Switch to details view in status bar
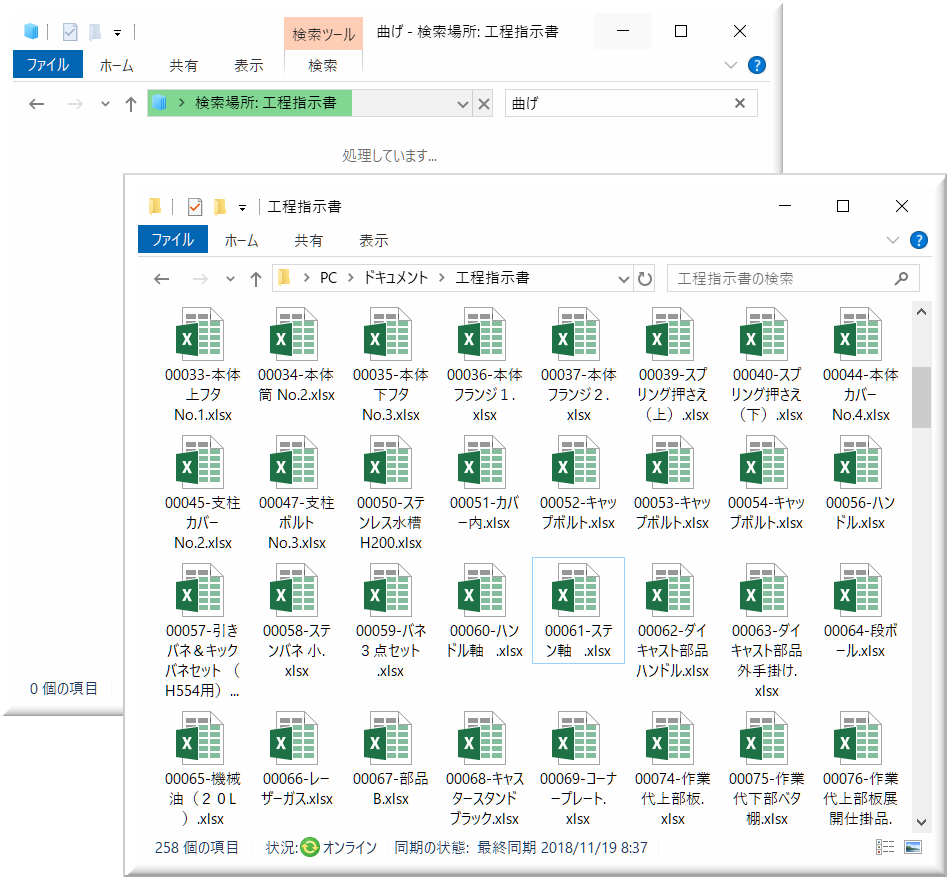Screen dimensions: 947x877 (885, 847)
